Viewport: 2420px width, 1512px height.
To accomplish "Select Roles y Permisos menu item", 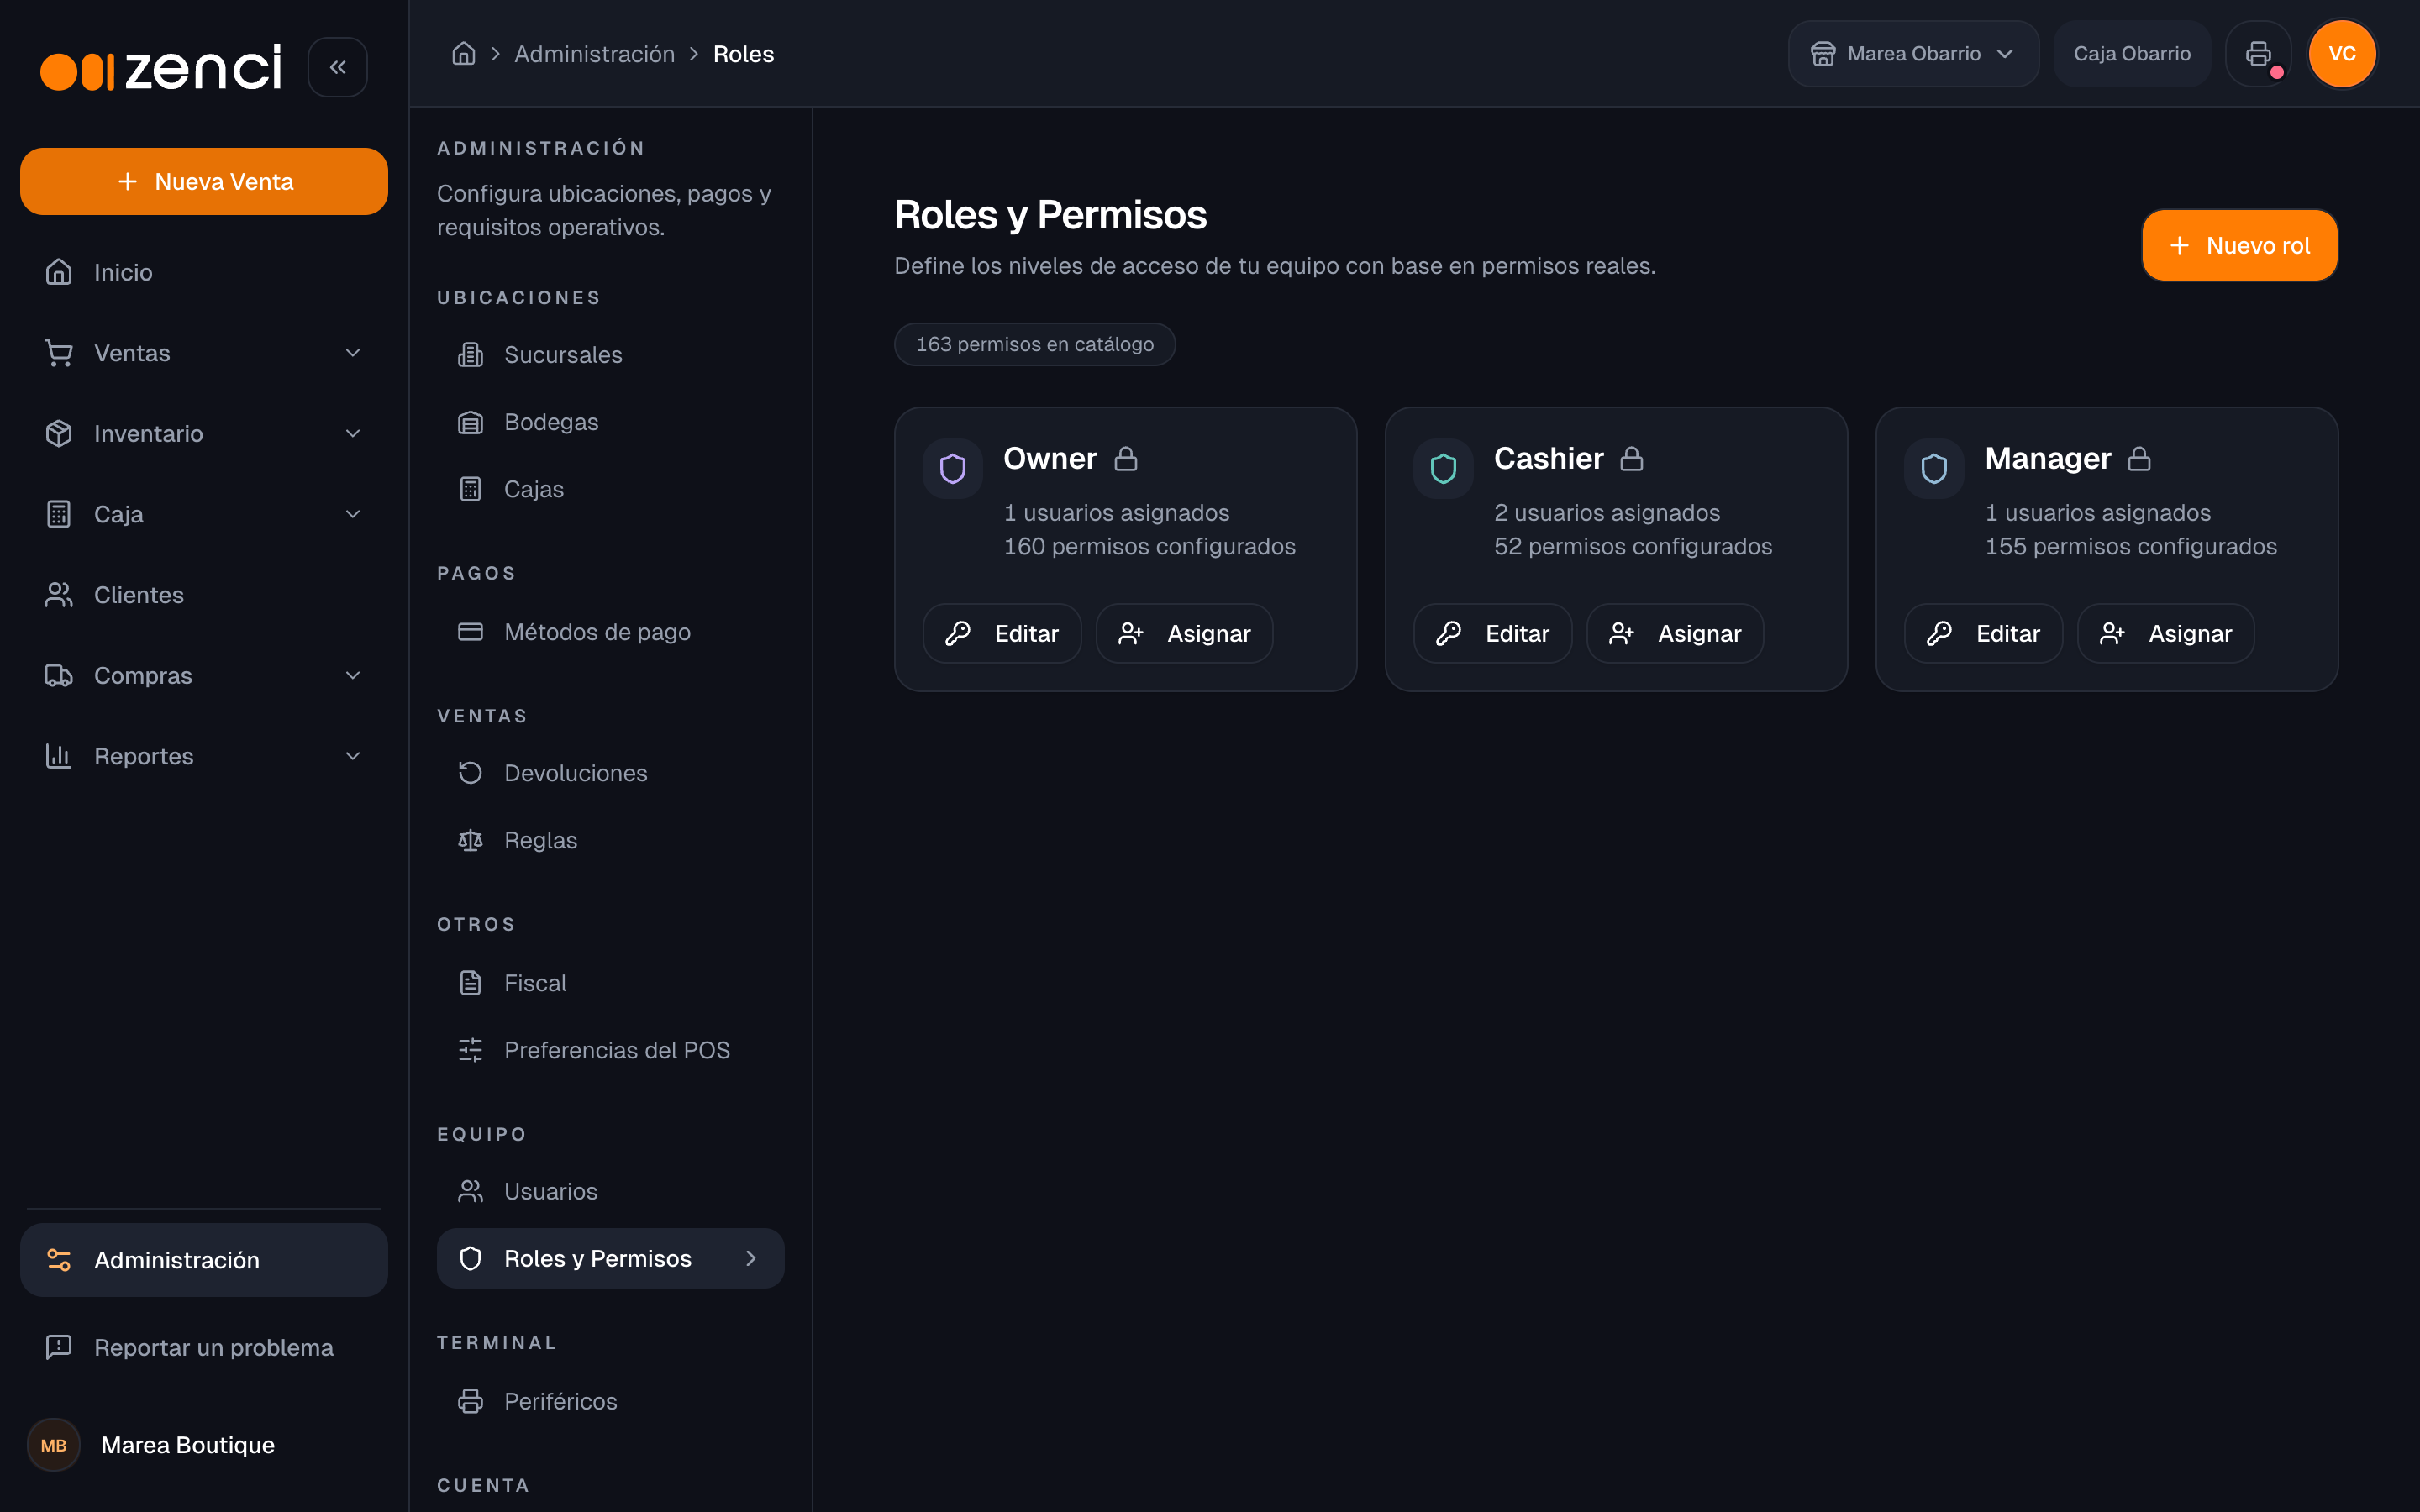I will (610, 1258).
